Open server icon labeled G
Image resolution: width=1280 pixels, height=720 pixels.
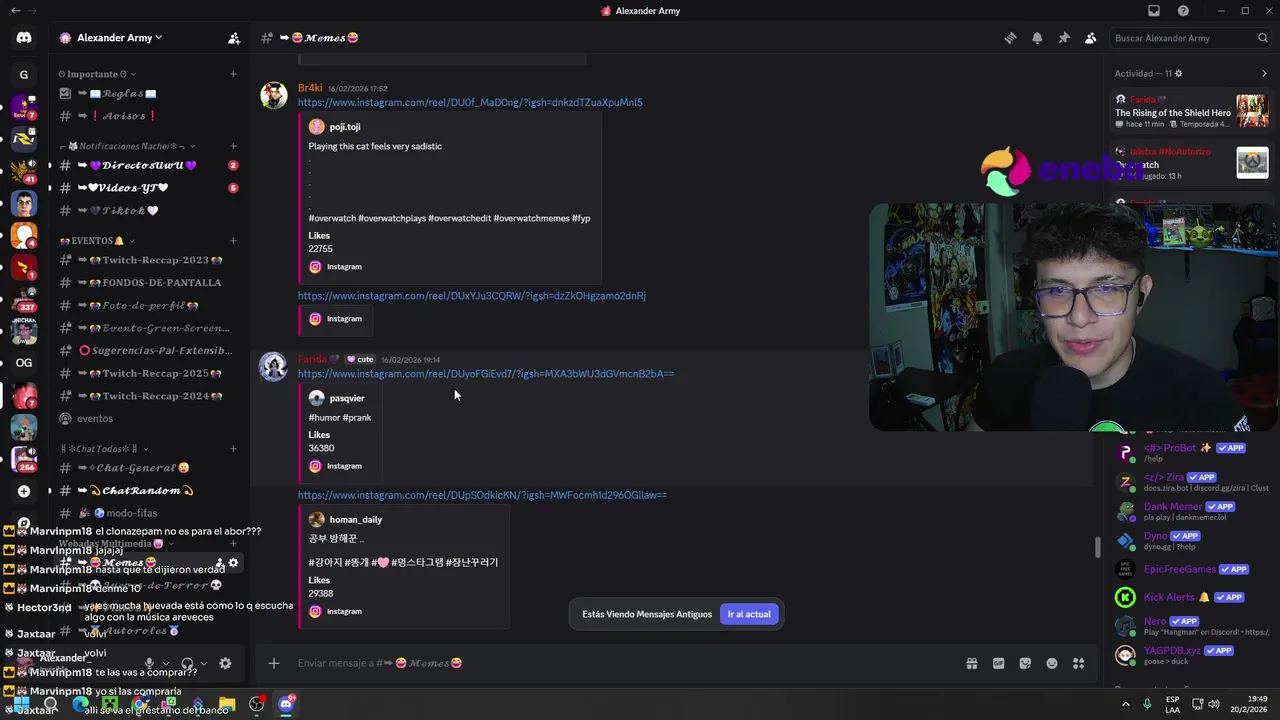pyautogui.click(x=24, y=74)
